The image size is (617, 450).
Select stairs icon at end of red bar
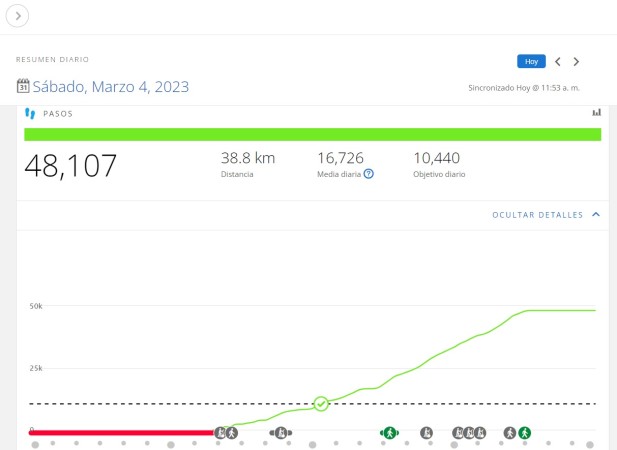pyautogui.click(x=220, y=433)
